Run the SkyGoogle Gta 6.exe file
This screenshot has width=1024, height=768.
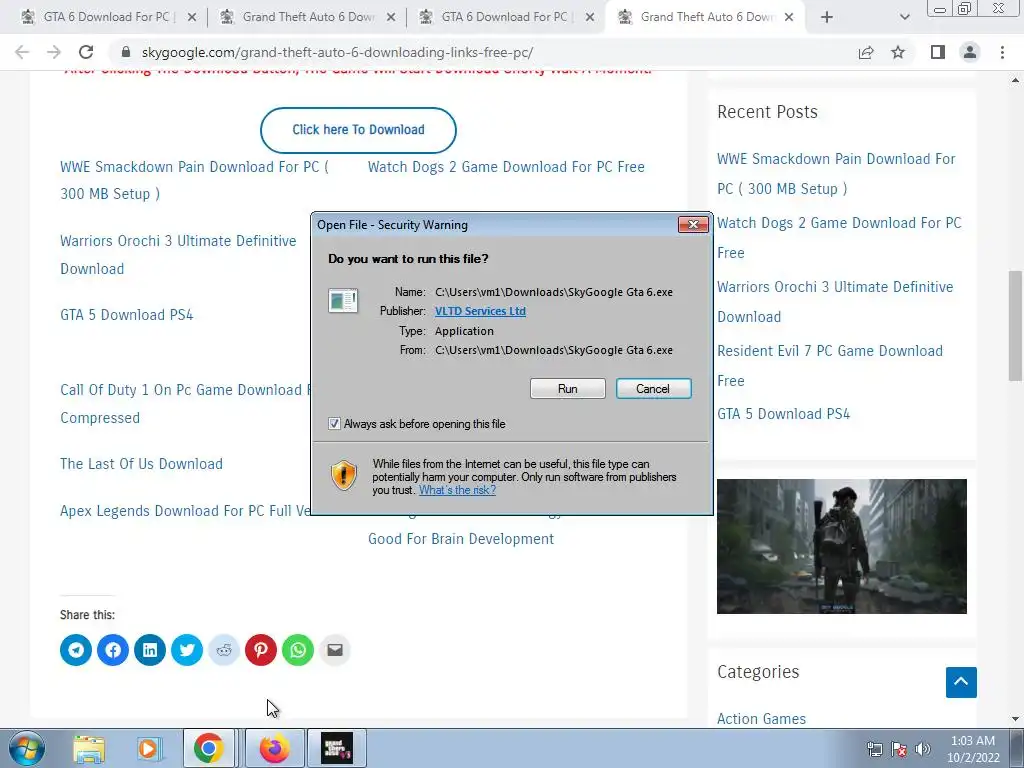[x=568, y=389]
